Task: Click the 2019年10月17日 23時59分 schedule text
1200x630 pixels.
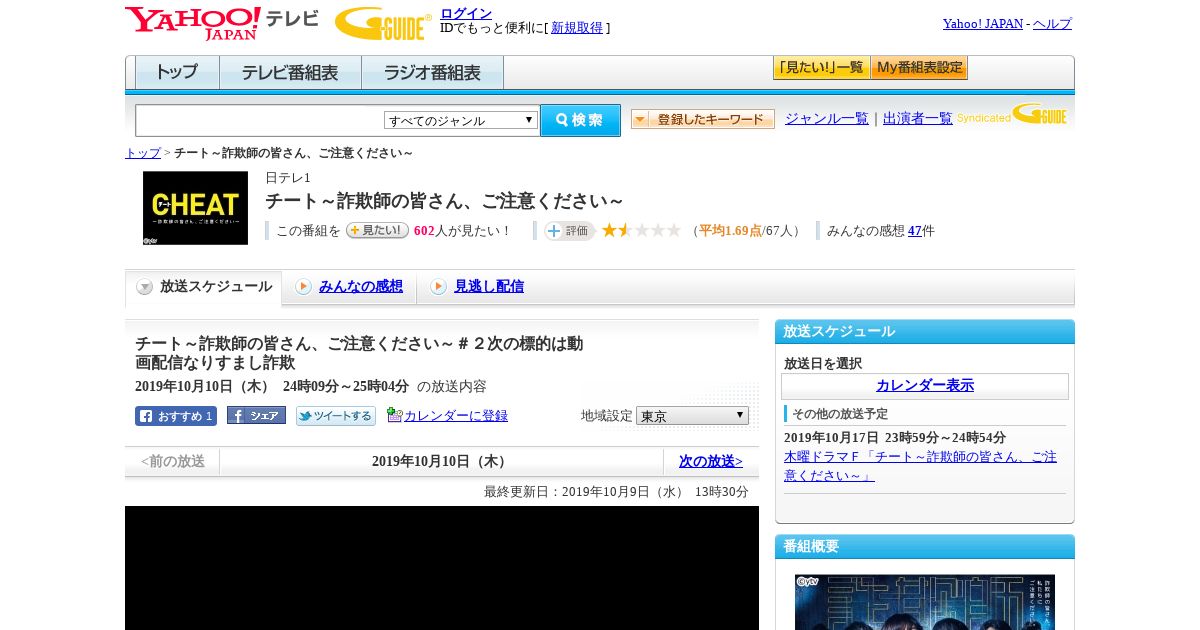Action: point(895,438)
